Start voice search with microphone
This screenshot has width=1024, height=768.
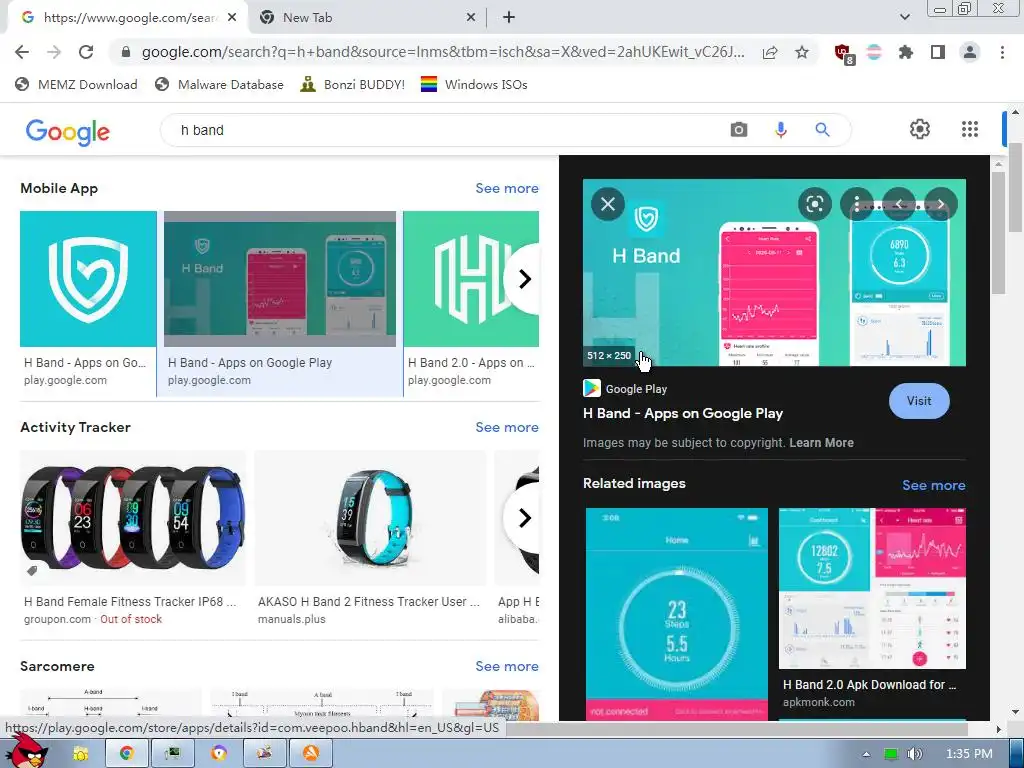(x=780, y=130)
